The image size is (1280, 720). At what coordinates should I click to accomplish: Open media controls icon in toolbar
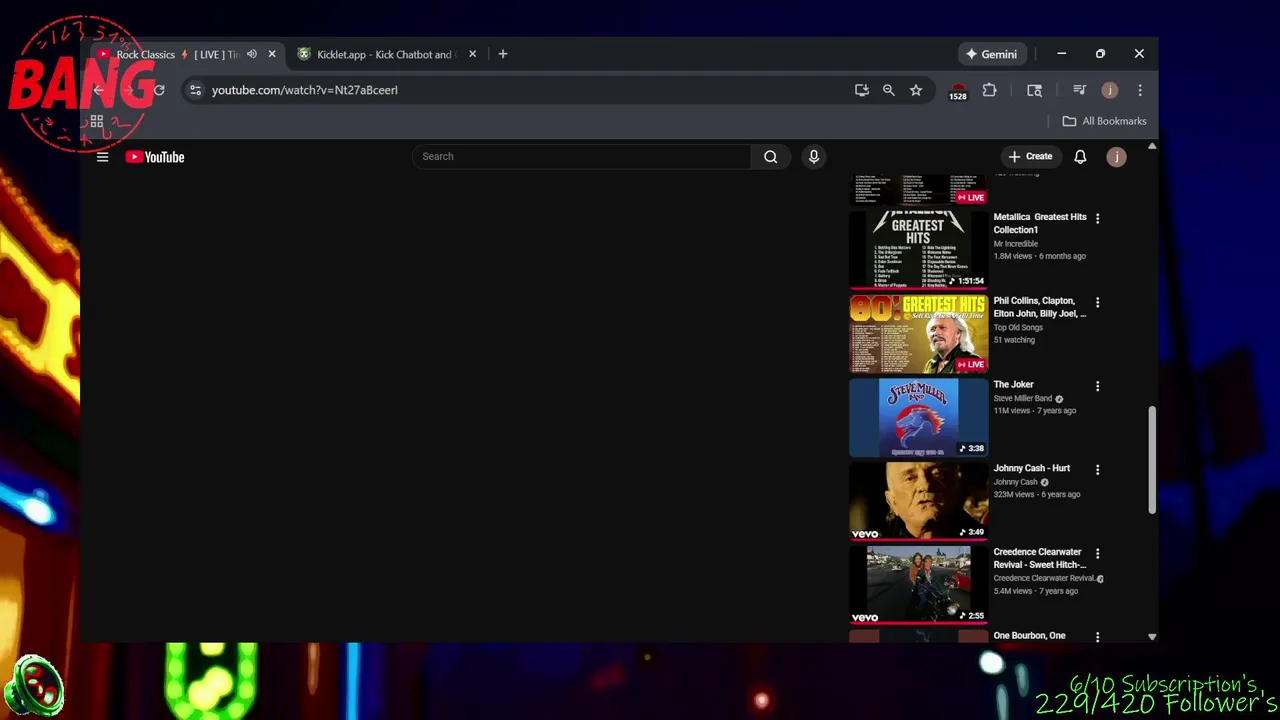[1079, 90]
